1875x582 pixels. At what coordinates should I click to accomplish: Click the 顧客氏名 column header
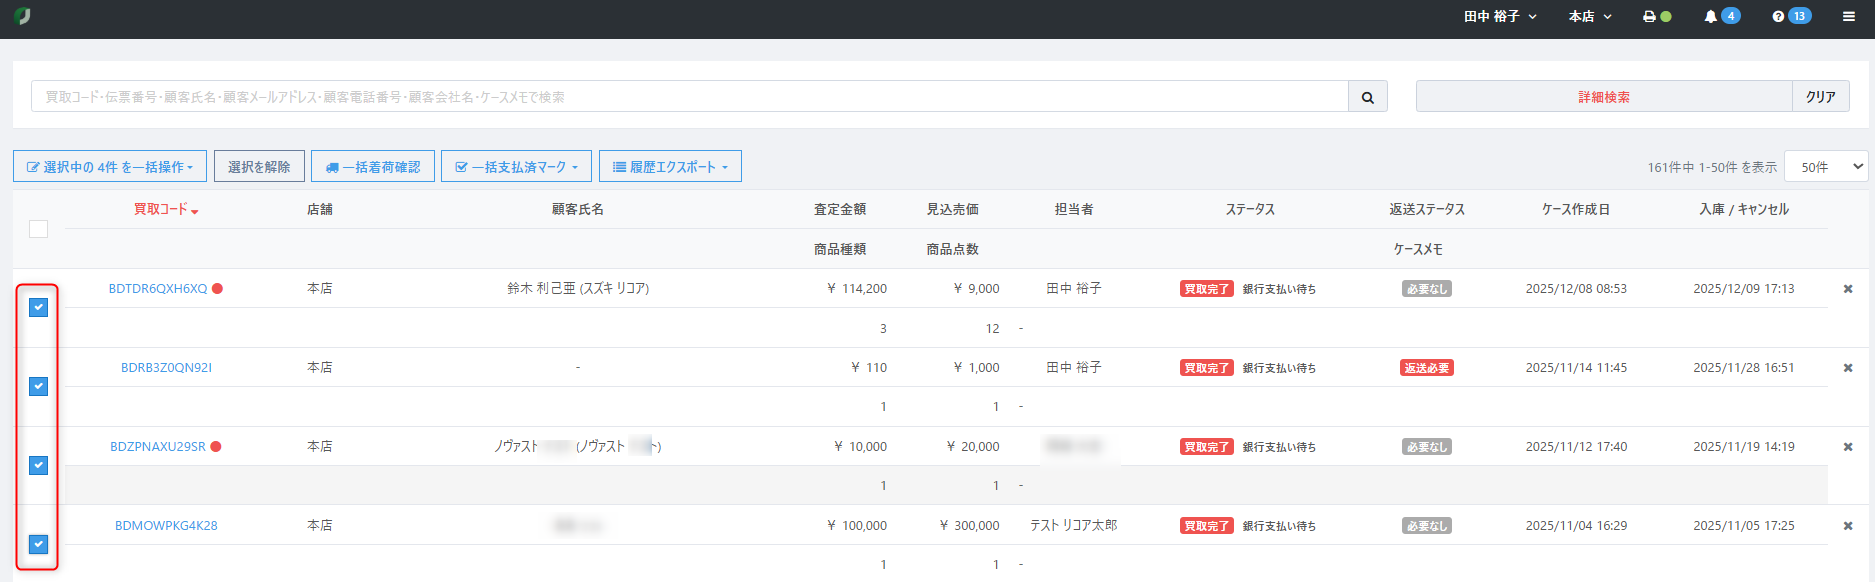click(x=578, y=209)
